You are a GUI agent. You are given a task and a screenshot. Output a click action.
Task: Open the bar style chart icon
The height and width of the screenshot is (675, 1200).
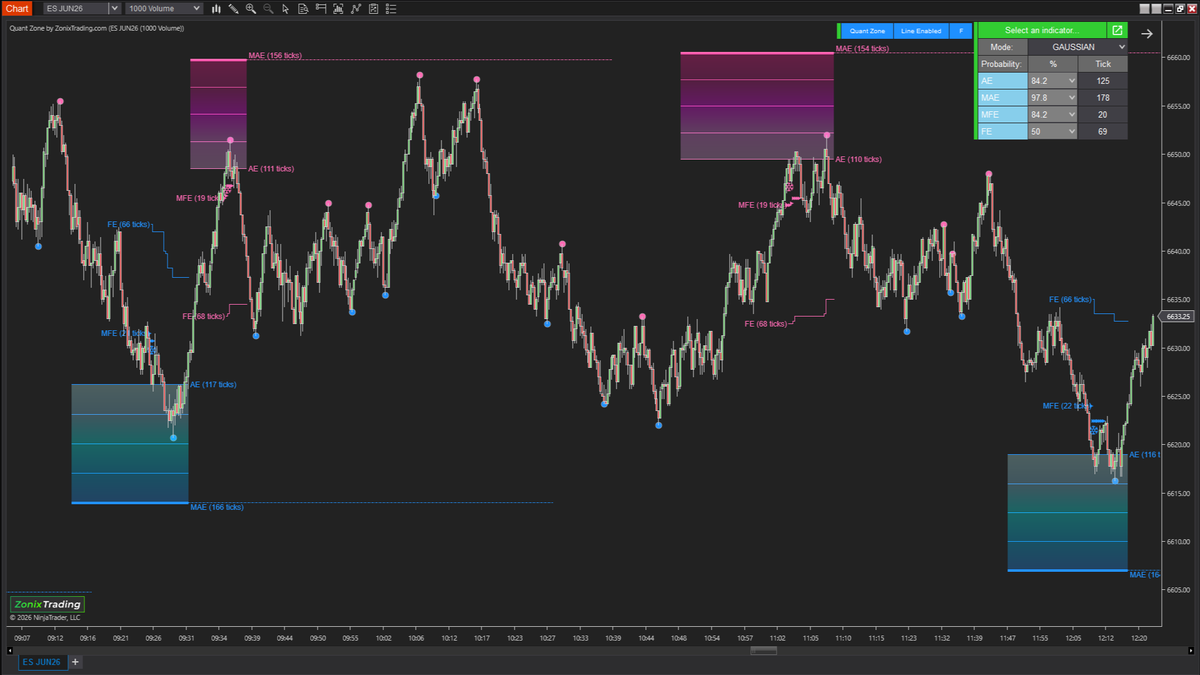click(x=216, y=8)
